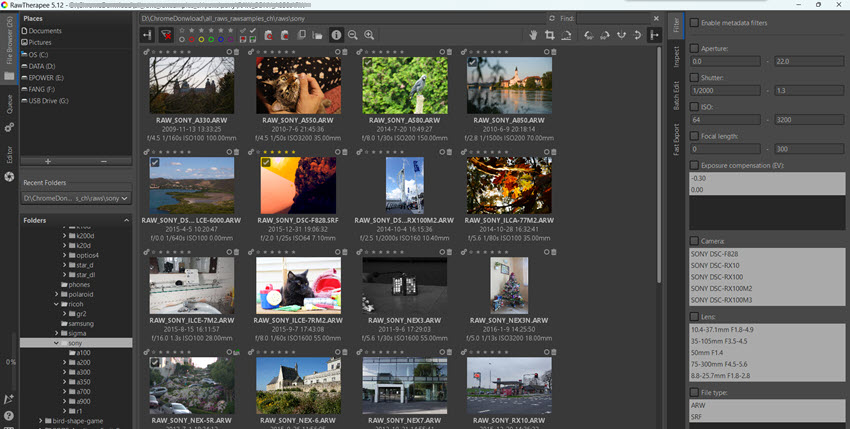Check the Camera filter checkbox
The image size is (850, 429).
(694, 241)
